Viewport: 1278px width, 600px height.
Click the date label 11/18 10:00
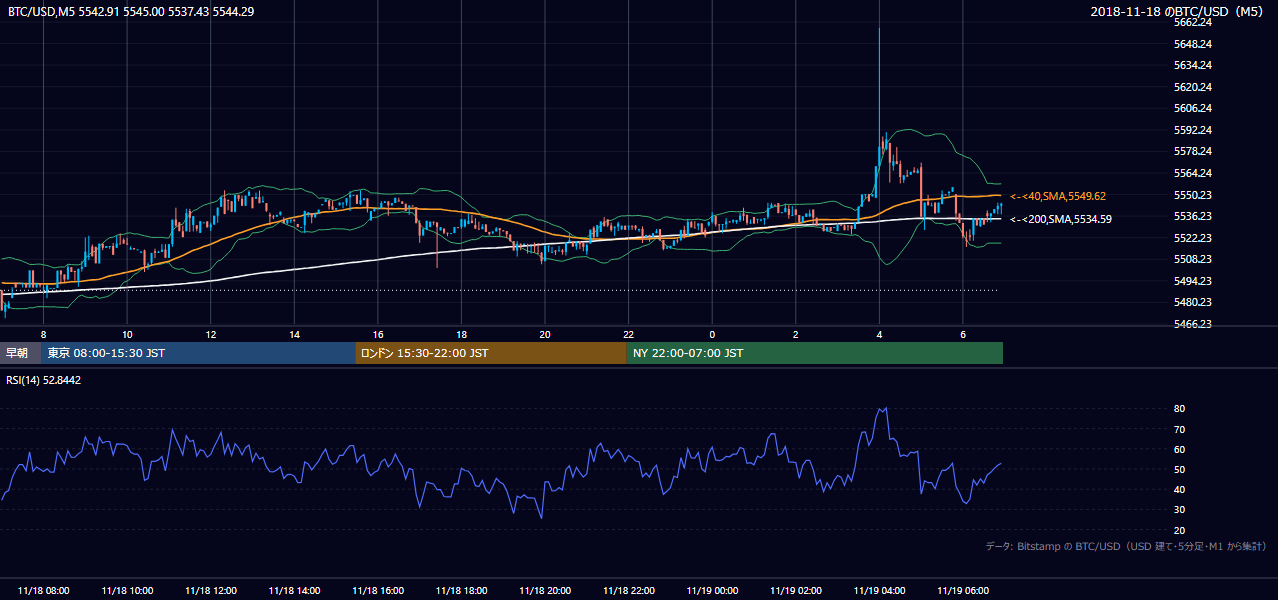(x=127, y=590)
